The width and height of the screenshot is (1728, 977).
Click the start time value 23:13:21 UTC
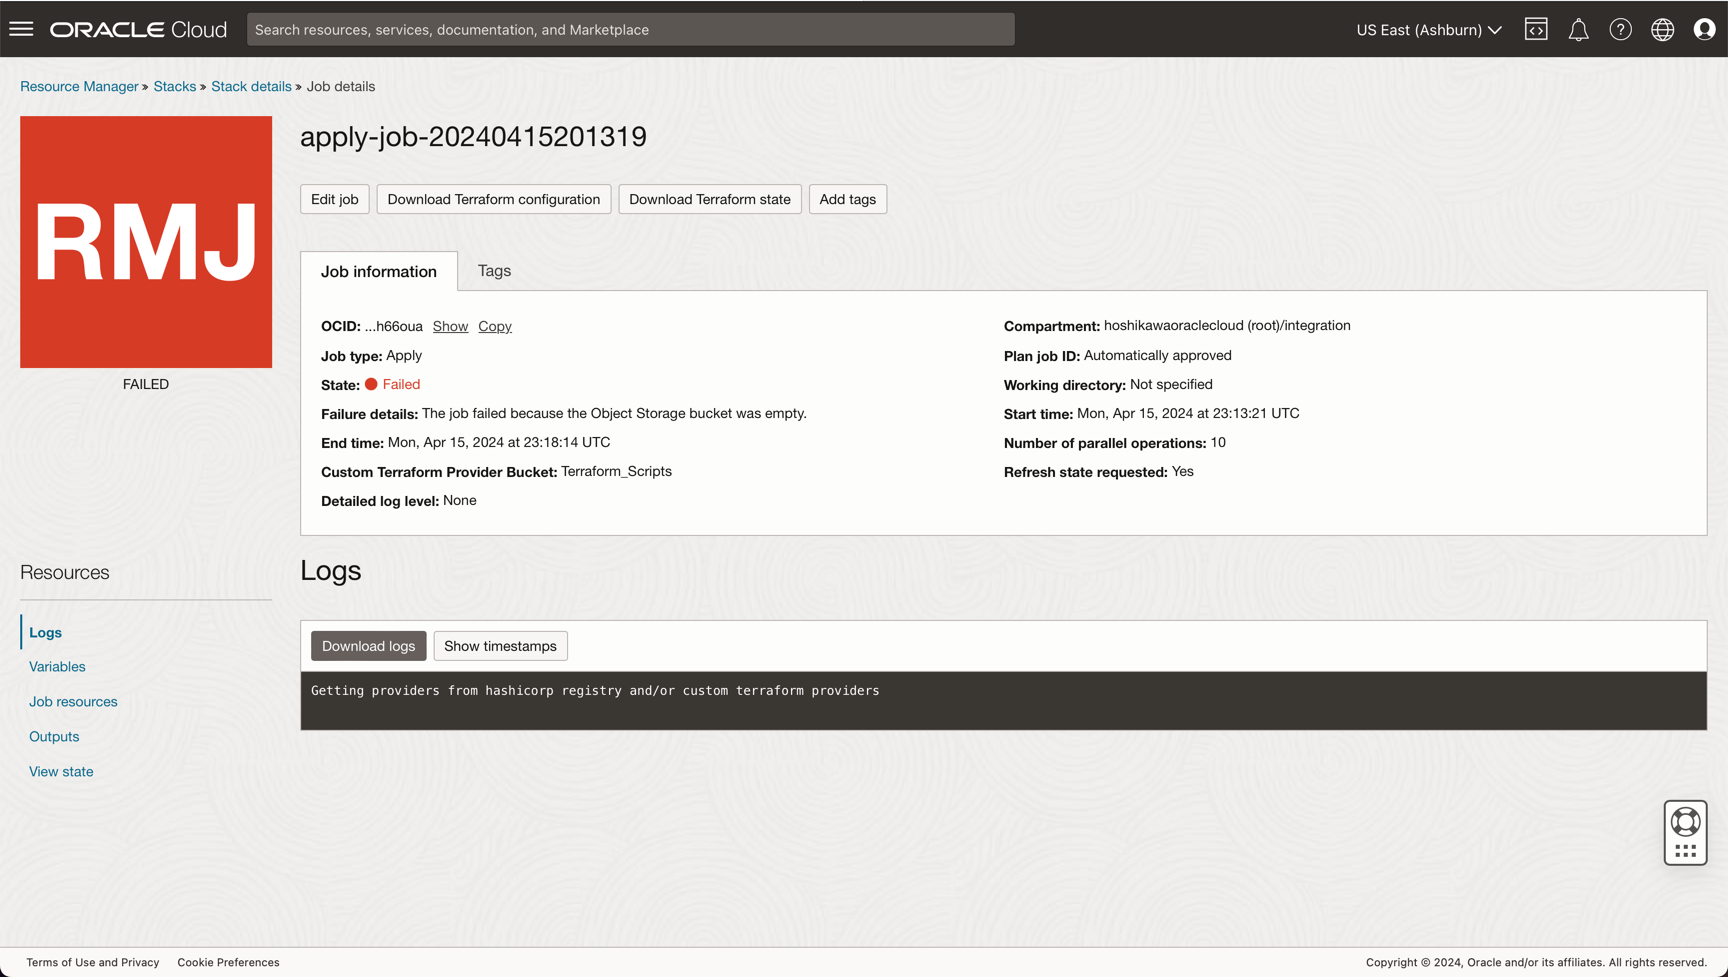[x=1188, y=414]
